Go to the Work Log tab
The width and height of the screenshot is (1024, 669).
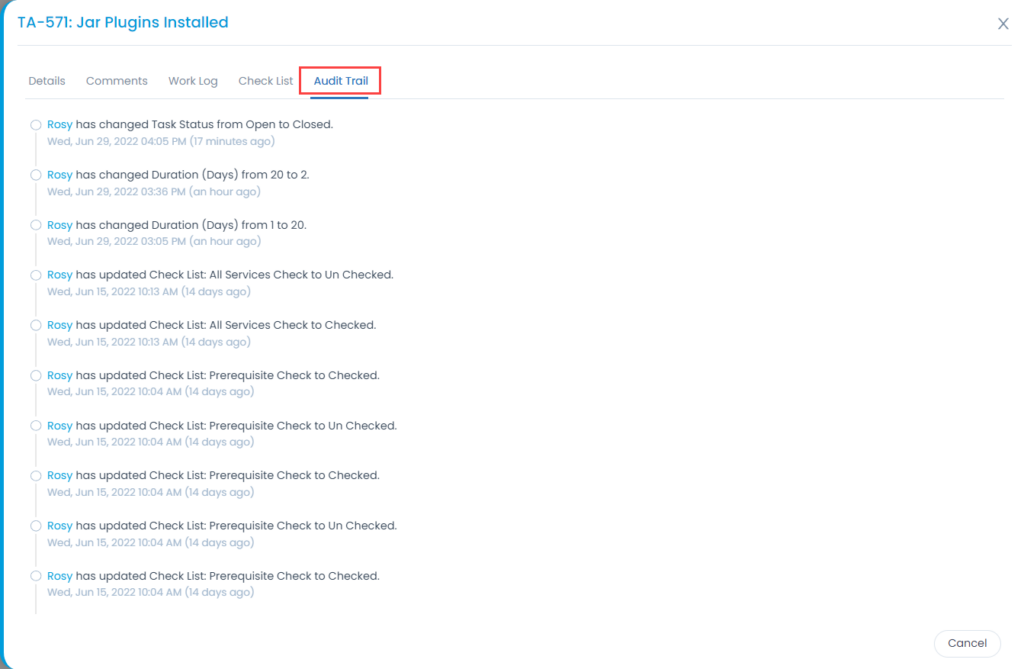coord(193,81)
